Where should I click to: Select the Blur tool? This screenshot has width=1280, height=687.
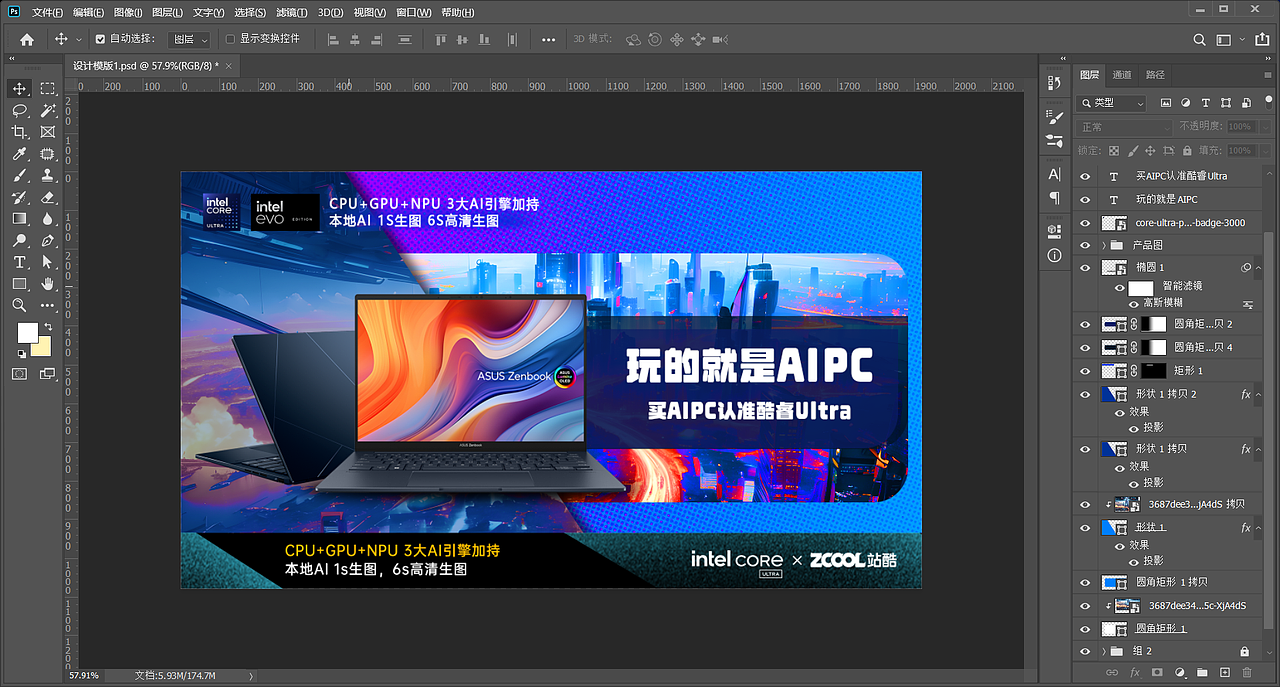coord(47,218)
